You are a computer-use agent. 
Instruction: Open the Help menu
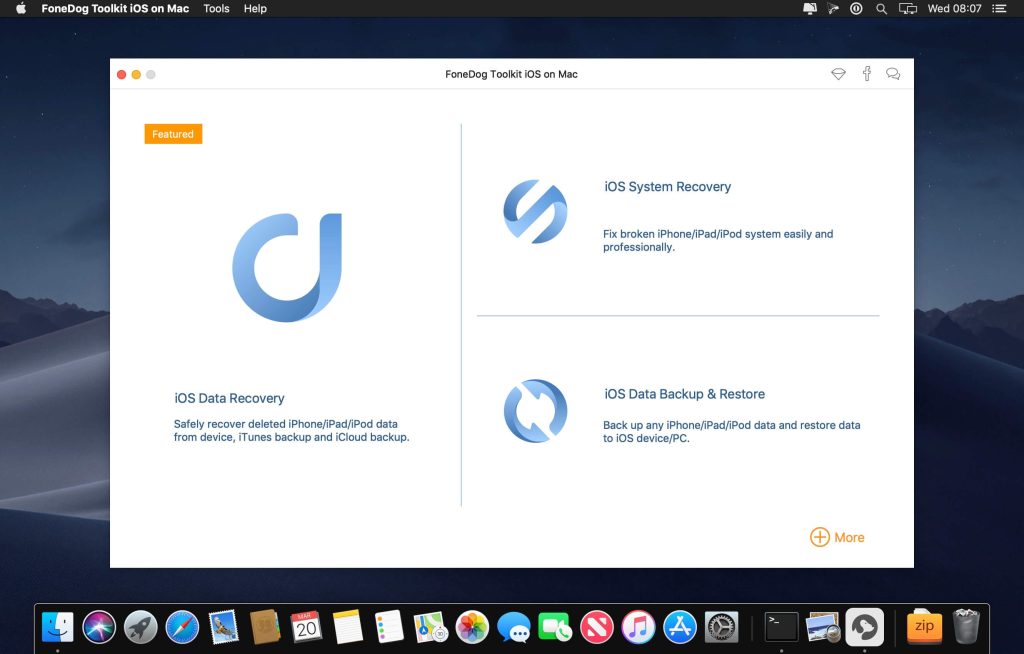pos(255,8)
